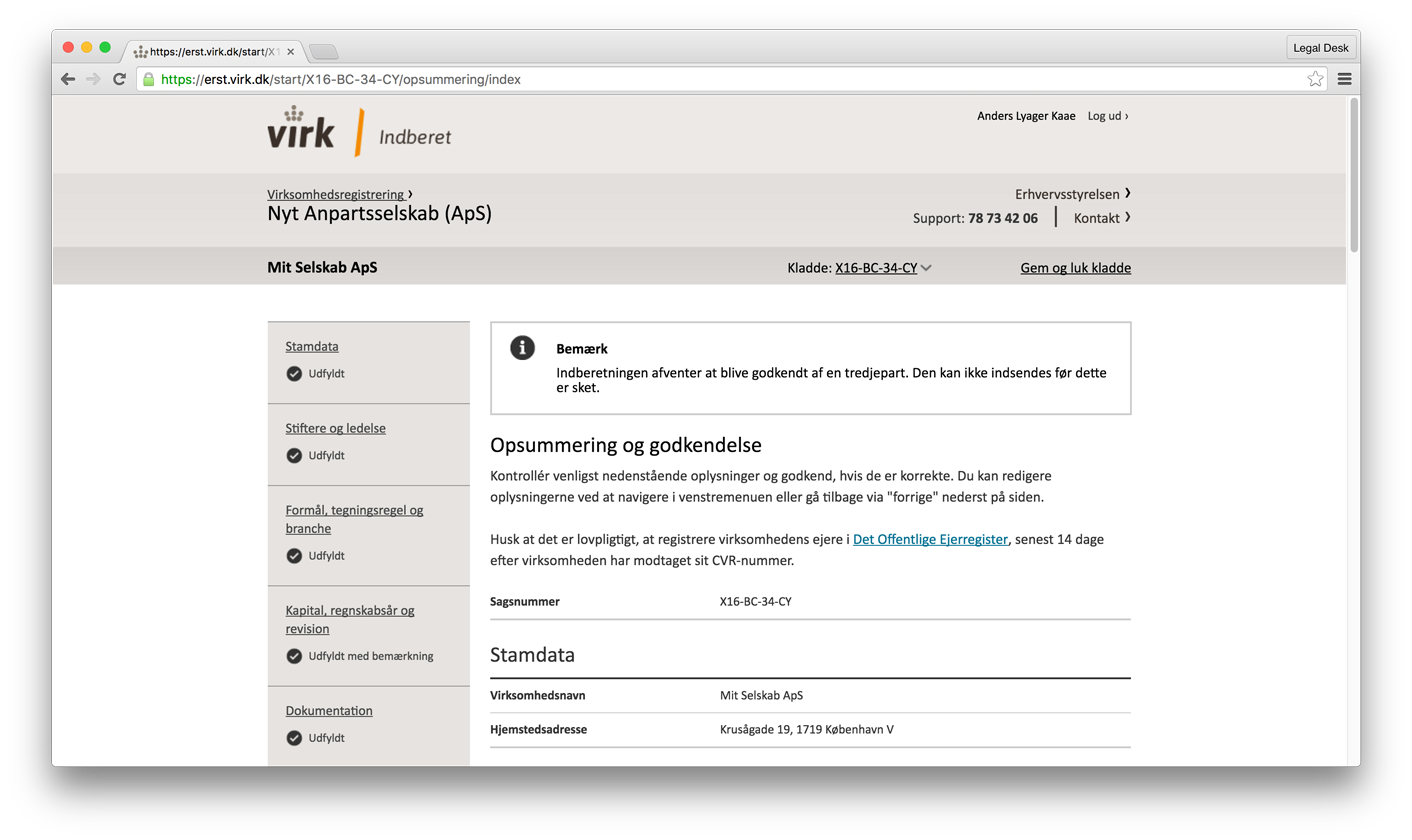The width and height of the screenshot is (1412, 840).
Task: Select the erst.virk.dk browser tab
Action: tap(212, 51)
